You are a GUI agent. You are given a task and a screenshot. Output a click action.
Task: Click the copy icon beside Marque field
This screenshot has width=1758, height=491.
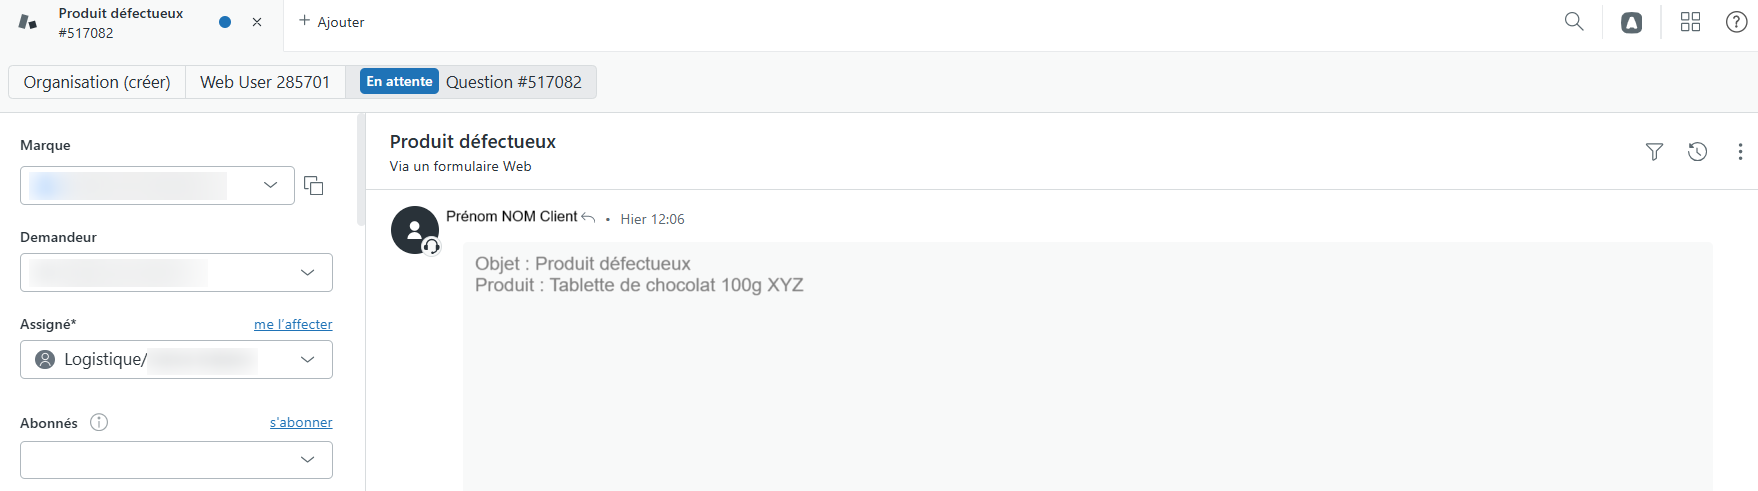(314, 186)
